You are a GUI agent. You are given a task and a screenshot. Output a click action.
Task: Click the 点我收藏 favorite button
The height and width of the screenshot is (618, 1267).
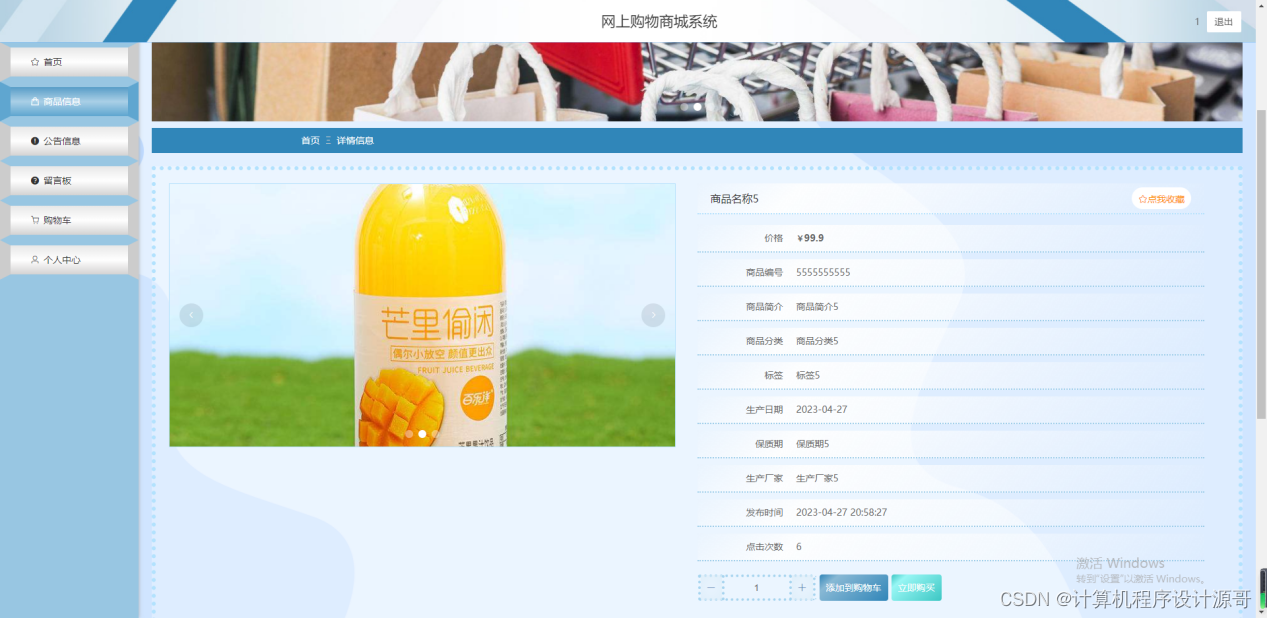point(1161,199)
